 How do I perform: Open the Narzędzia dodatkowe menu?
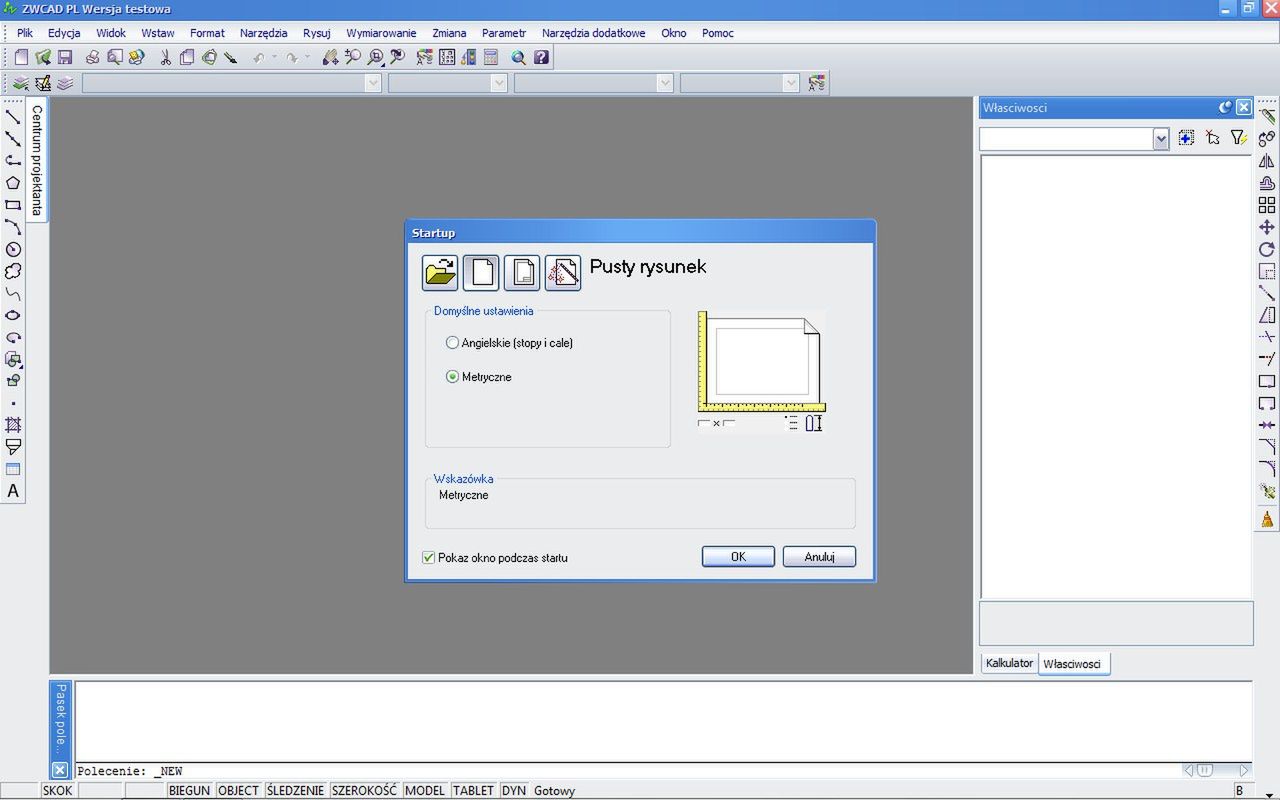click(x=594, y=33)
